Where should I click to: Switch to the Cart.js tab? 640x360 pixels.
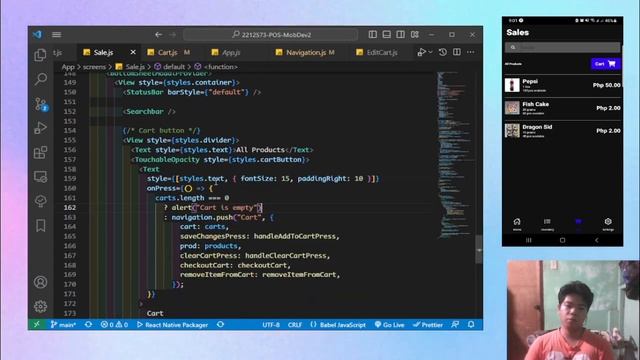[167, 52]
